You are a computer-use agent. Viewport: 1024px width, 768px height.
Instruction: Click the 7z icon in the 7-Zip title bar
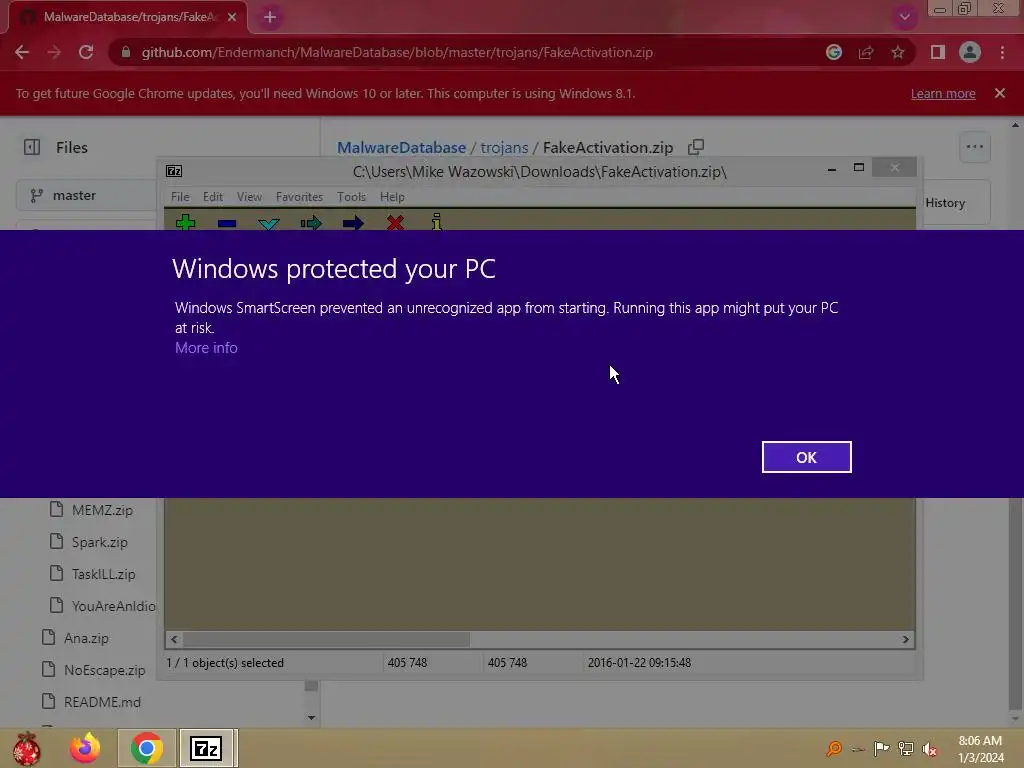[174, 171]
